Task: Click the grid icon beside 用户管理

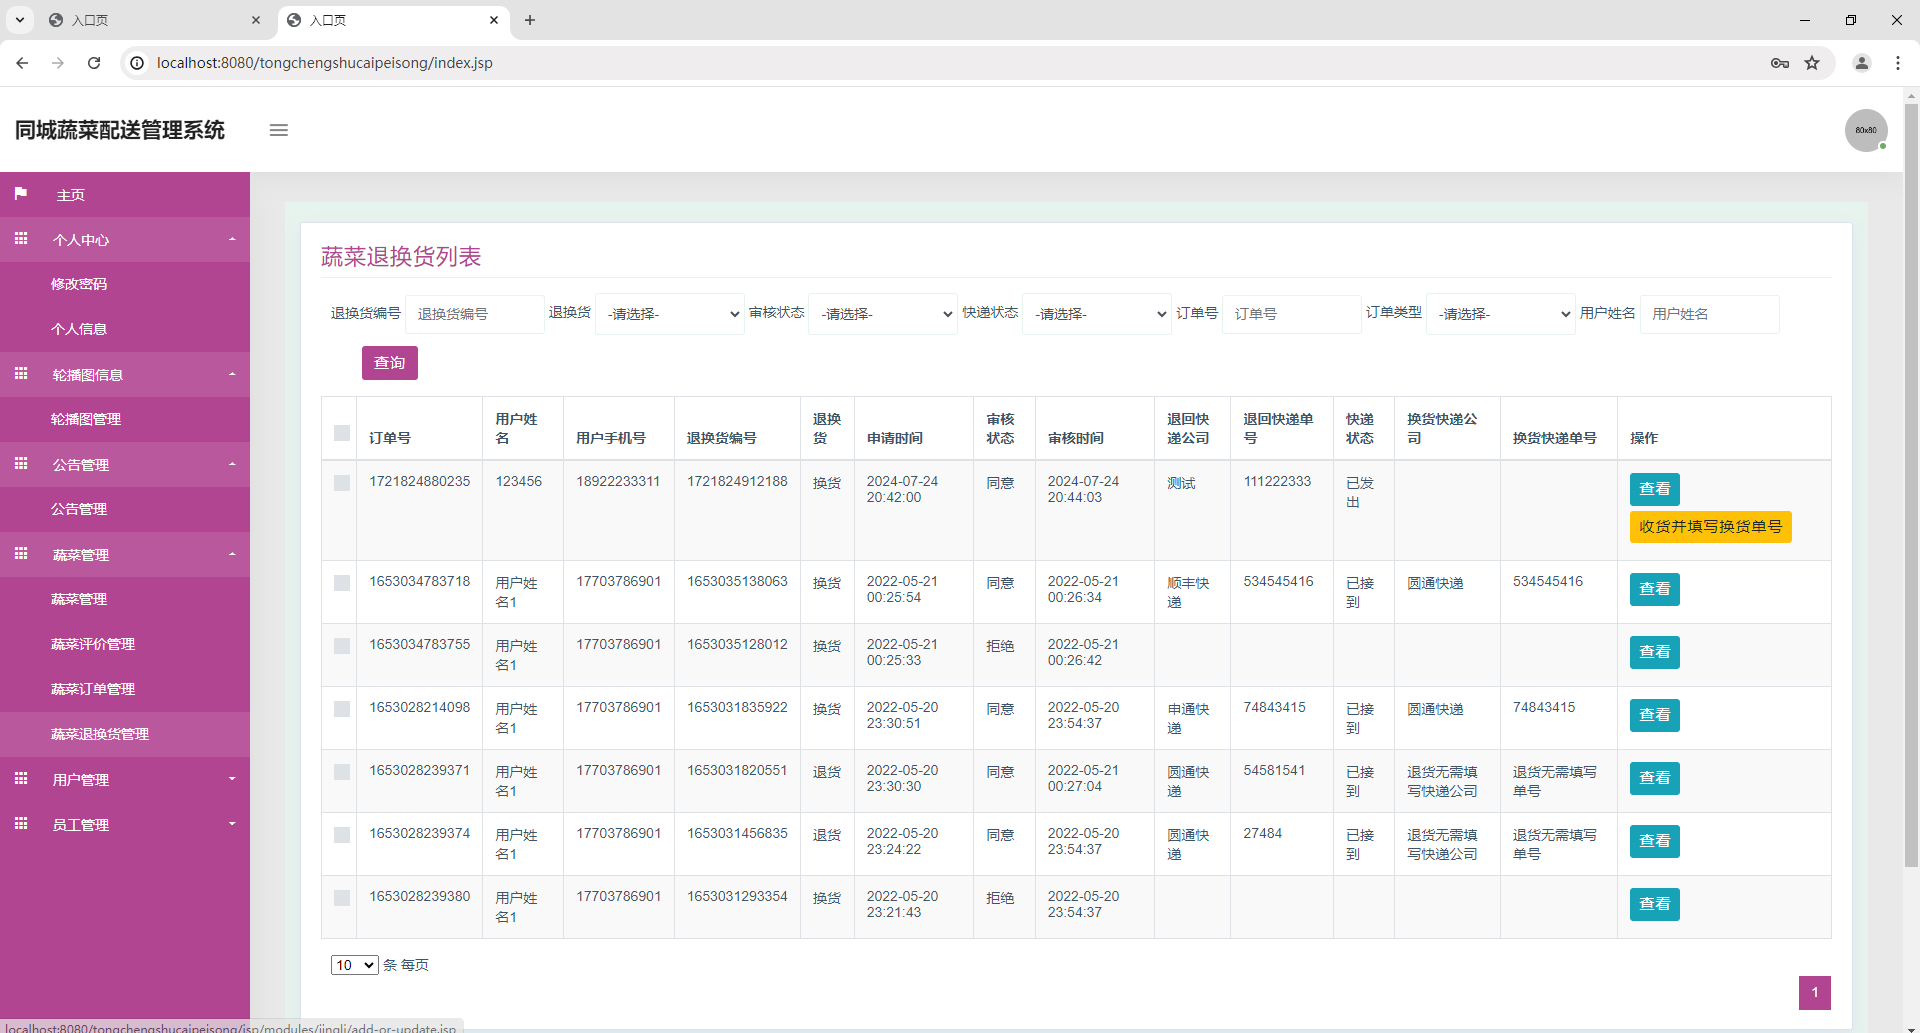Action: point(21,779)
